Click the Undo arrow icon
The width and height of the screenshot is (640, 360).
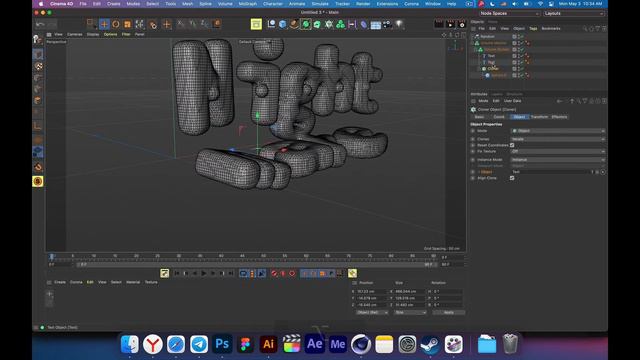40,24
